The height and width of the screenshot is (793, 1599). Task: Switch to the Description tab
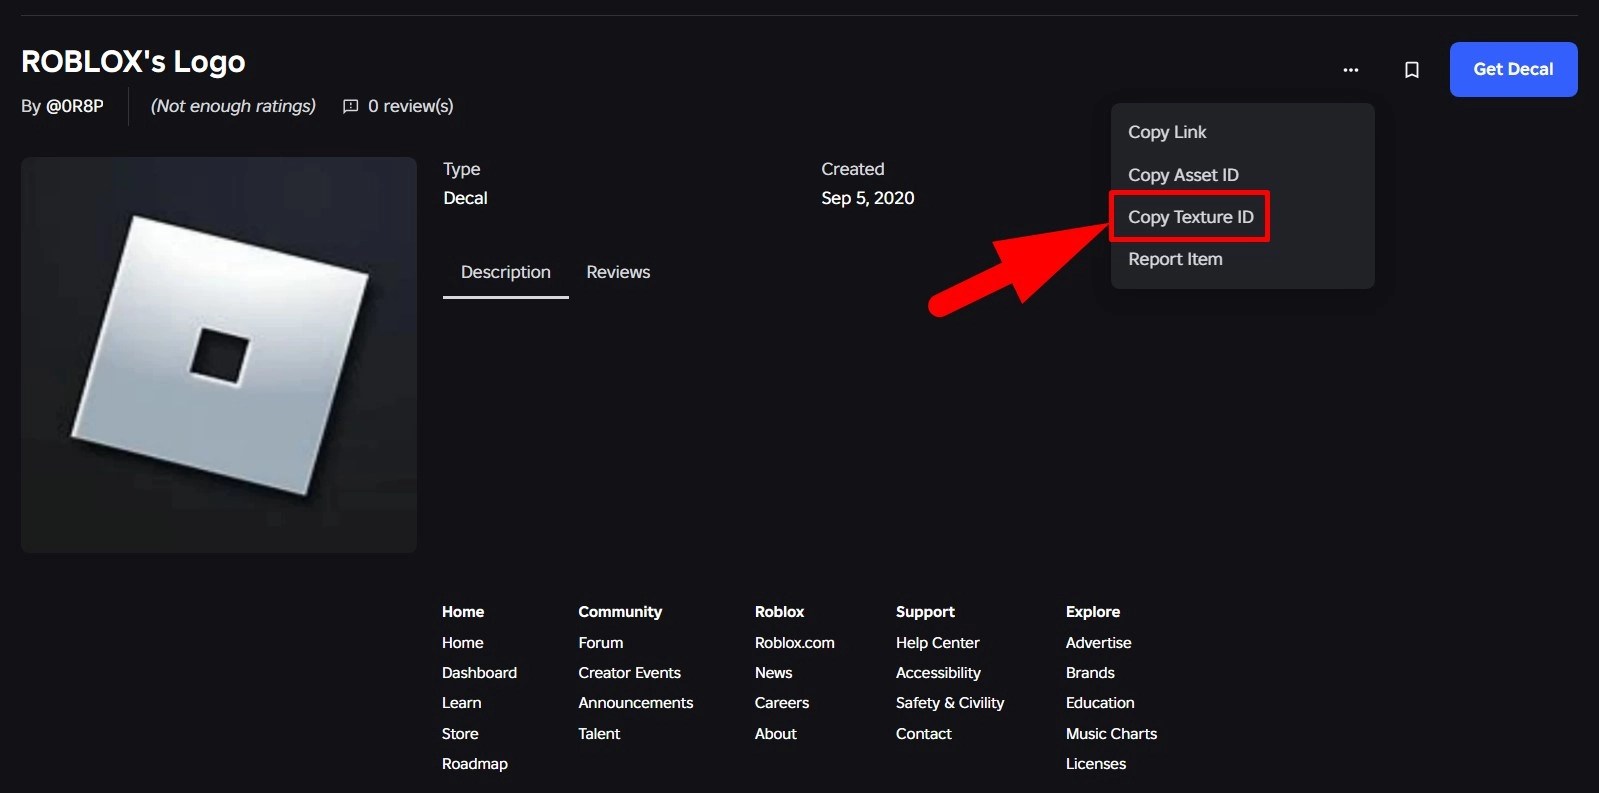click(506, 272)
